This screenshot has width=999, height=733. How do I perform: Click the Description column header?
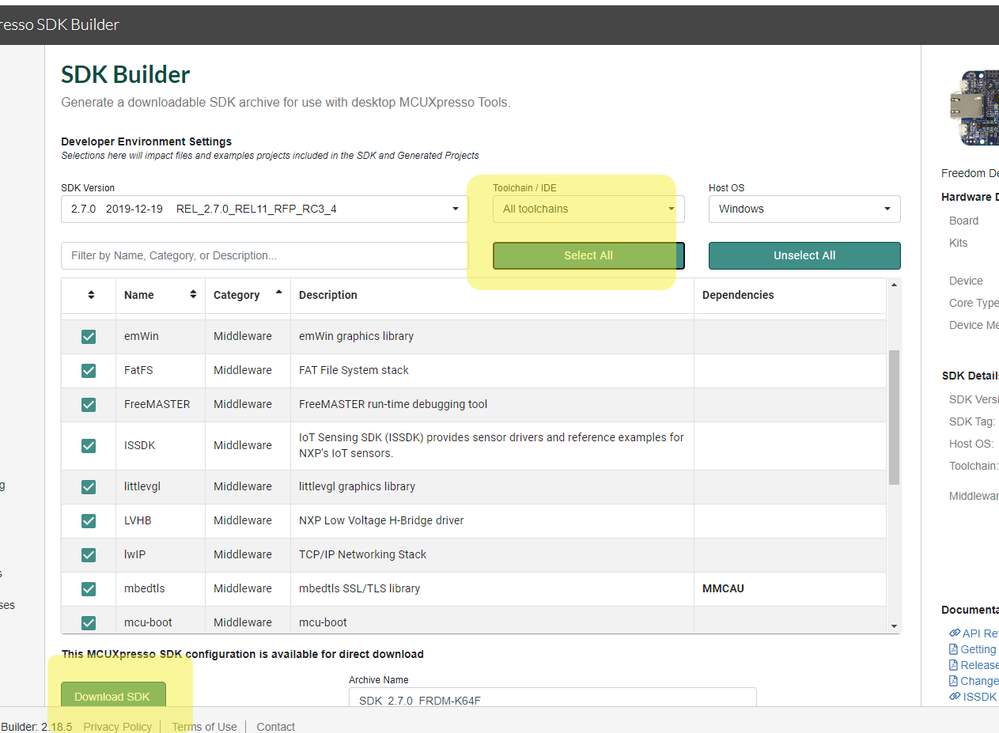coord(328,295)
